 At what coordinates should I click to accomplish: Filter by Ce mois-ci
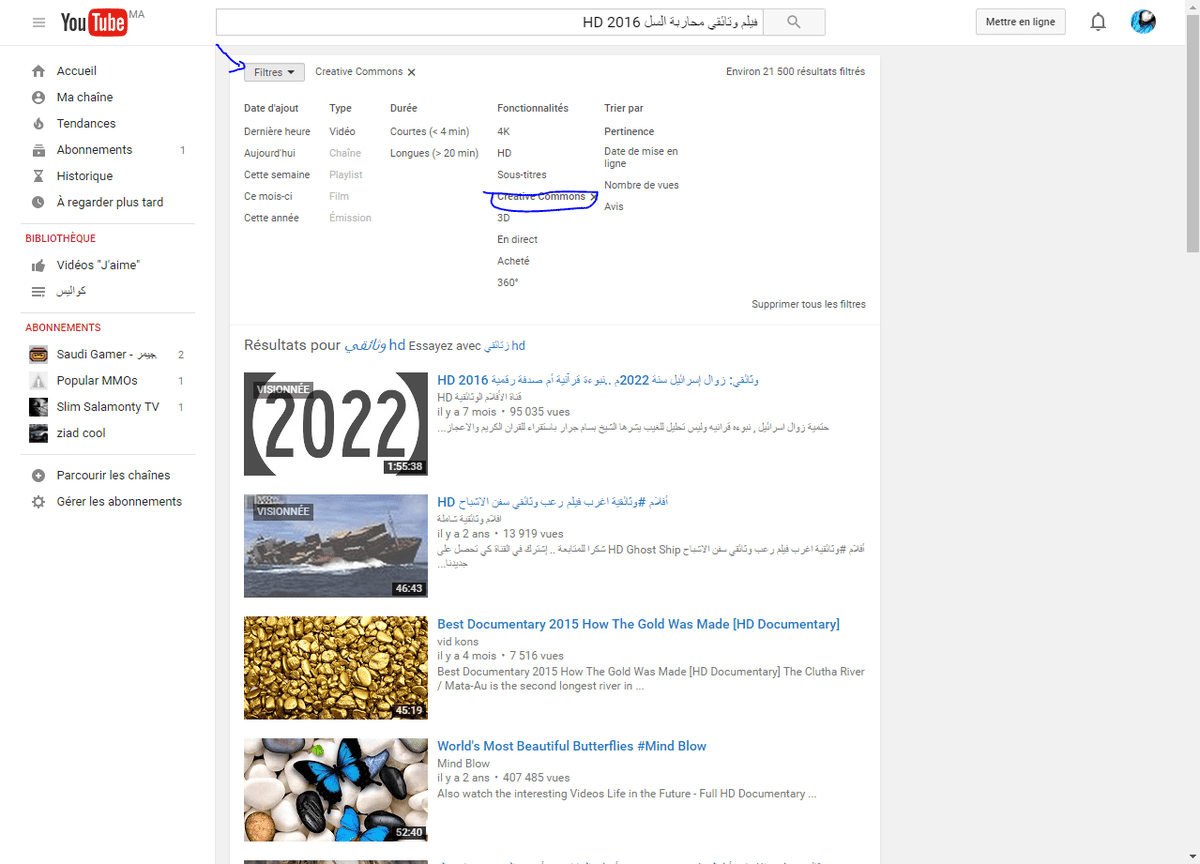(x=268, y=196)
